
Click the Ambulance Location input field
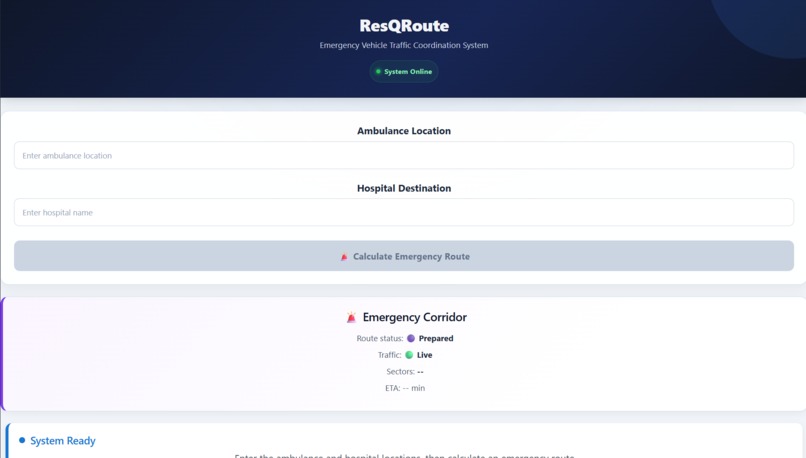click(x=404, y=155)
